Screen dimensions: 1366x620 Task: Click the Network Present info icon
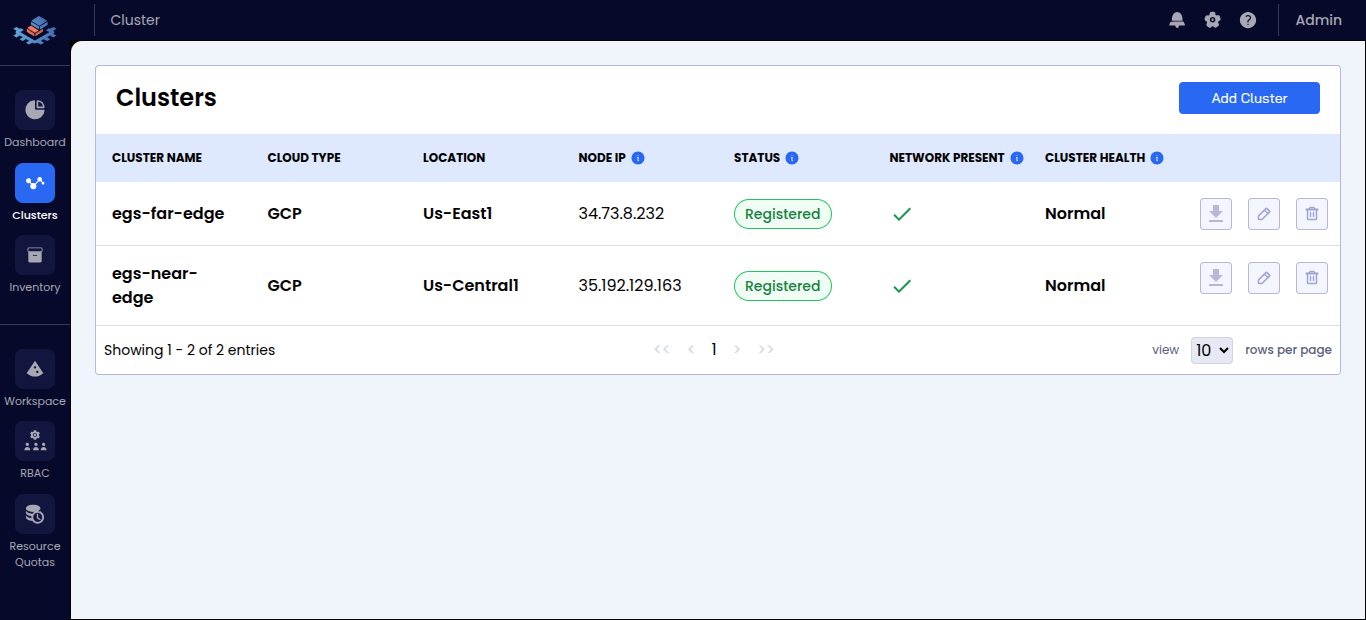pyautogui.click(x=1017, y=158)
